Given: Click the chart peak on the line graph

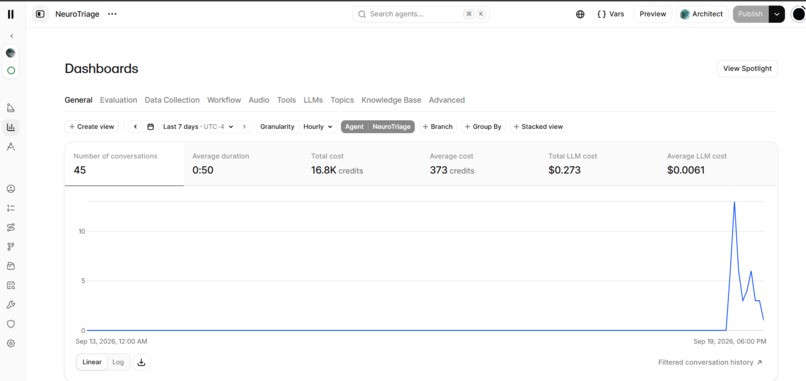Looking at the screenshot, I should click(x=734, y=202).
